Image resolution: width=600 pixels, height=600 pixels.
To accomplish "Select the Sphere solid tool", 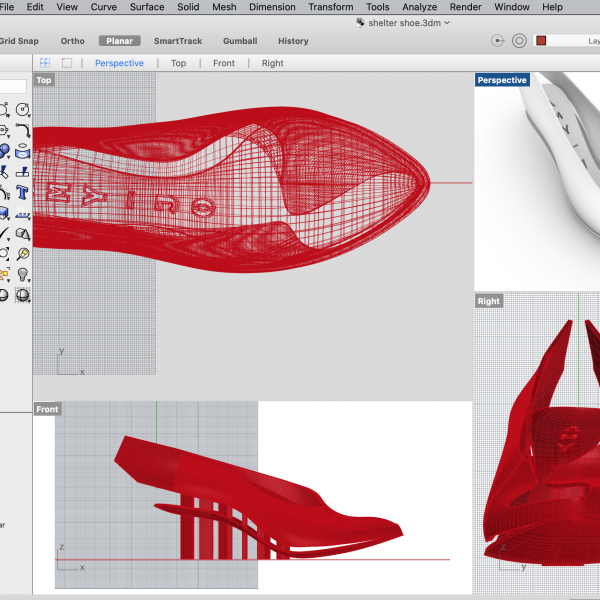I will point(3,151).
